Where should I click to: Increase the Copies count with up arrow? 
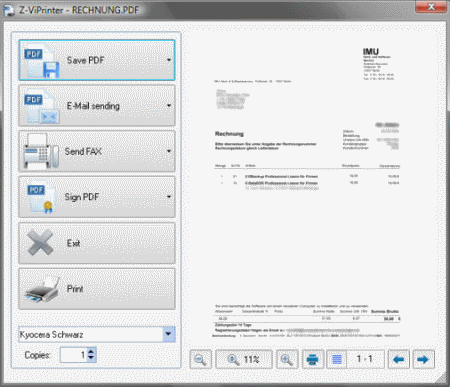pyautogui.click(x=92, y=351)
